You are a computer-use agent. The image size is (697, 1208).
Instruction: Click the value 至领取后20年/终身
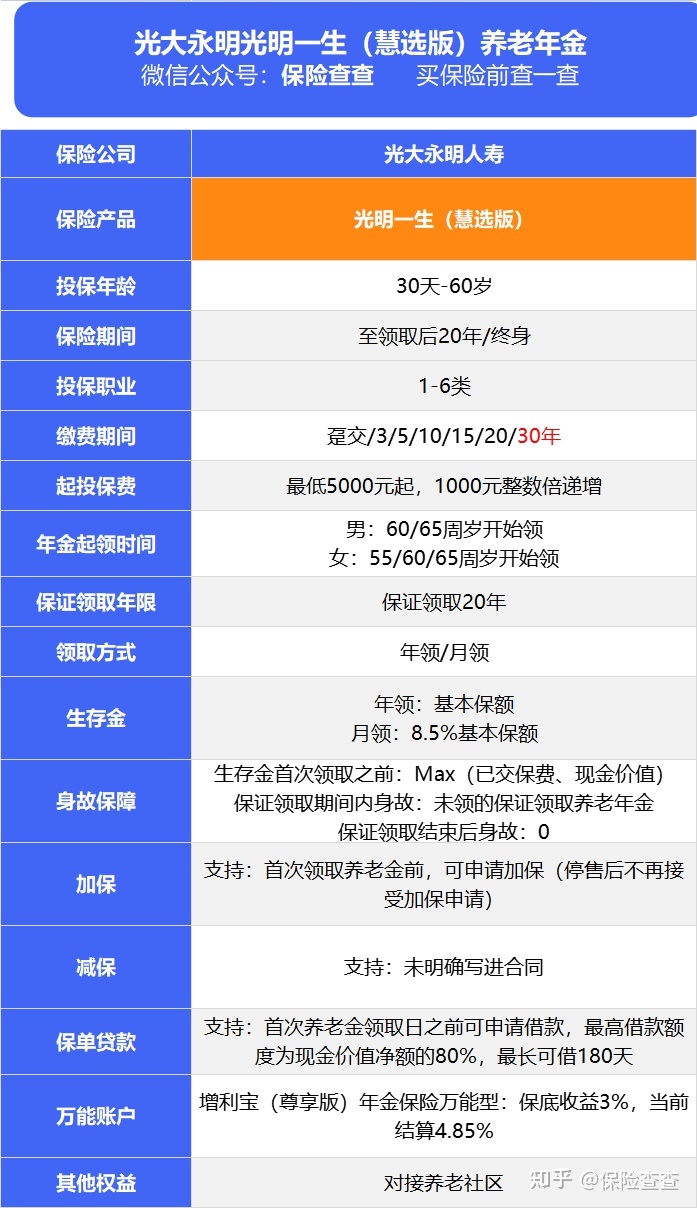(444, 336)
